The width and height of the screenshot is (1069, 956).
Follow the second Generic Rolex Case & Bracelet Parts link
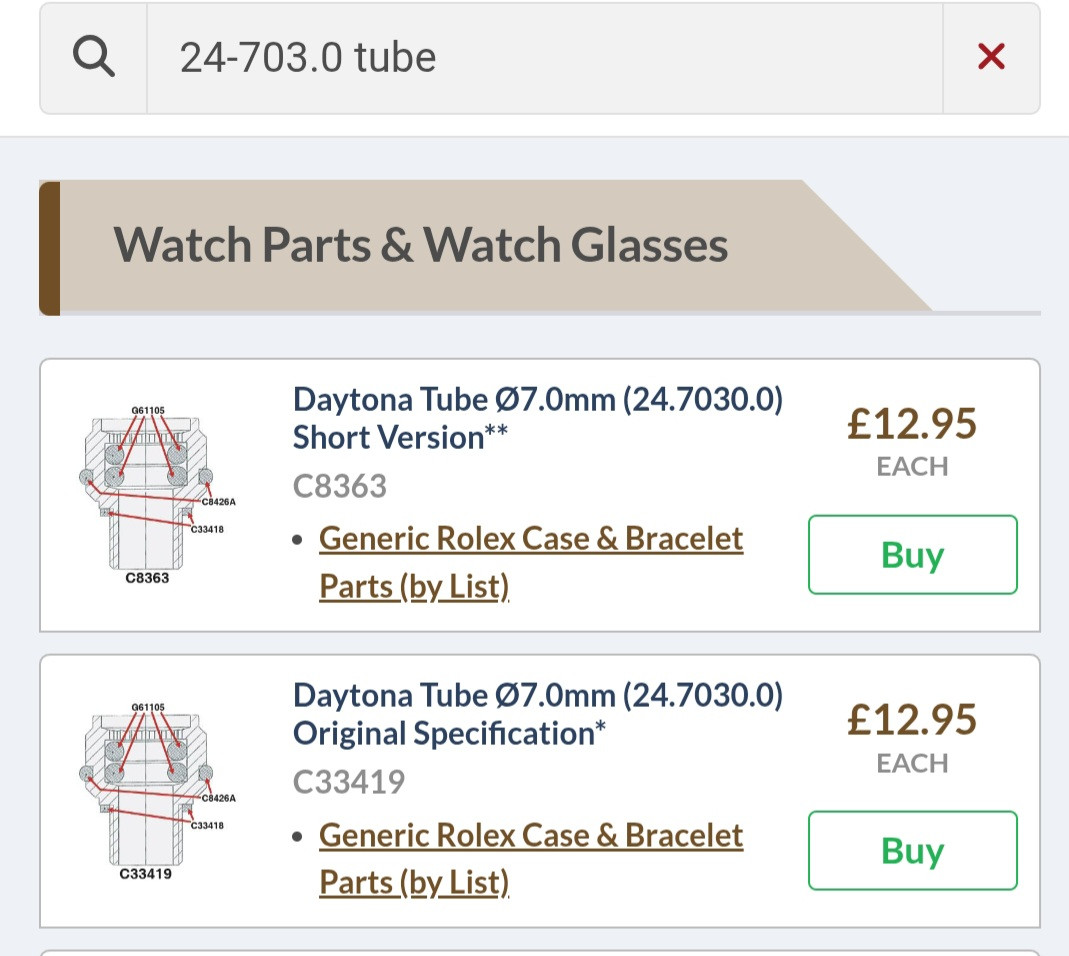(x=530, y=858)
